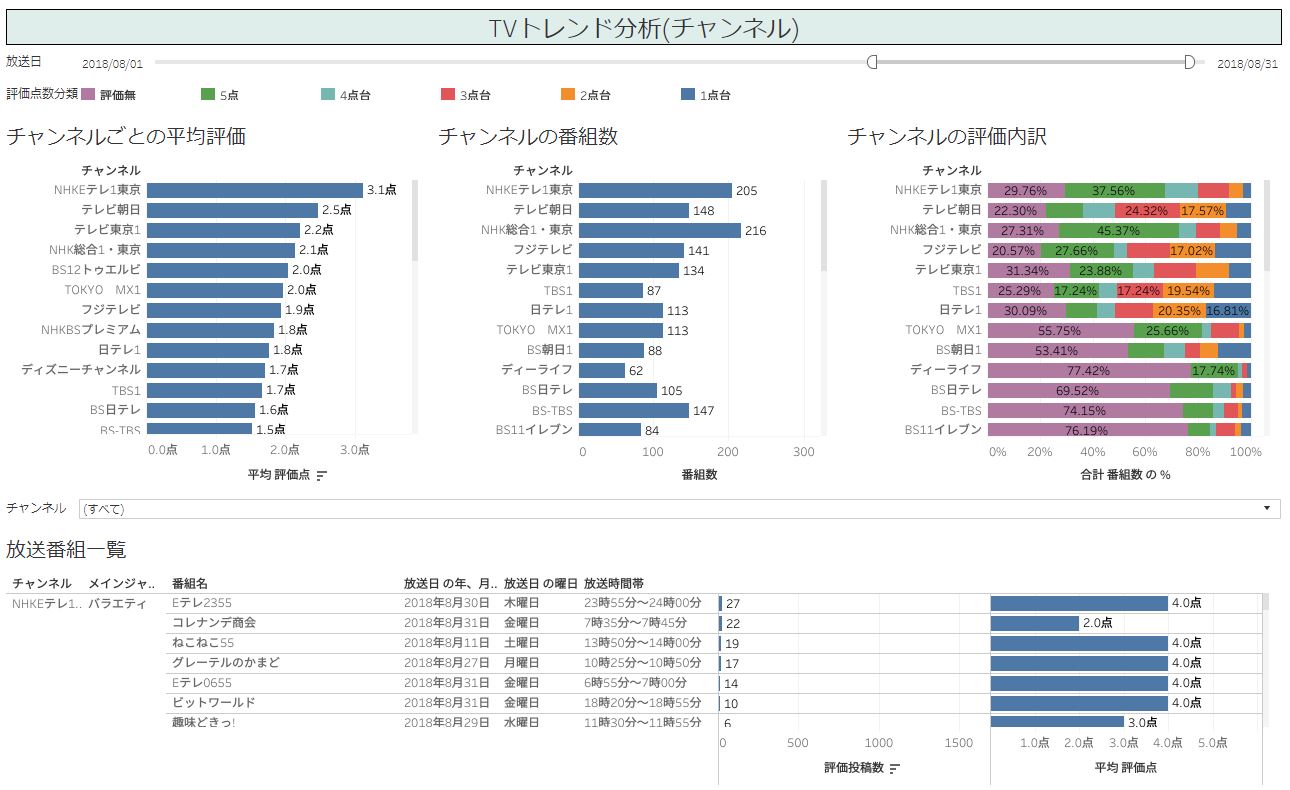Click the NHKEテレ1東京 bar showing 3.1点
The width and height of the screenshot is (1290, 790).
(255, 190)
